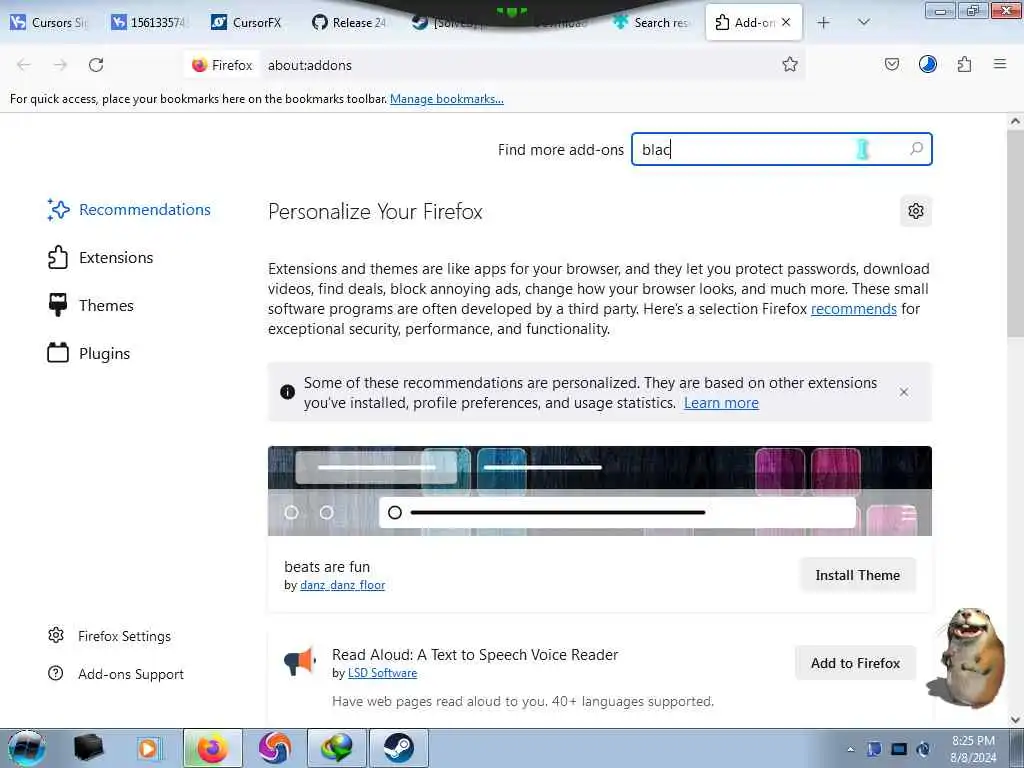This screenshot has height=768, width=1024.
Task: Click the Firefox taskbar button
Action: pos(213,748)
